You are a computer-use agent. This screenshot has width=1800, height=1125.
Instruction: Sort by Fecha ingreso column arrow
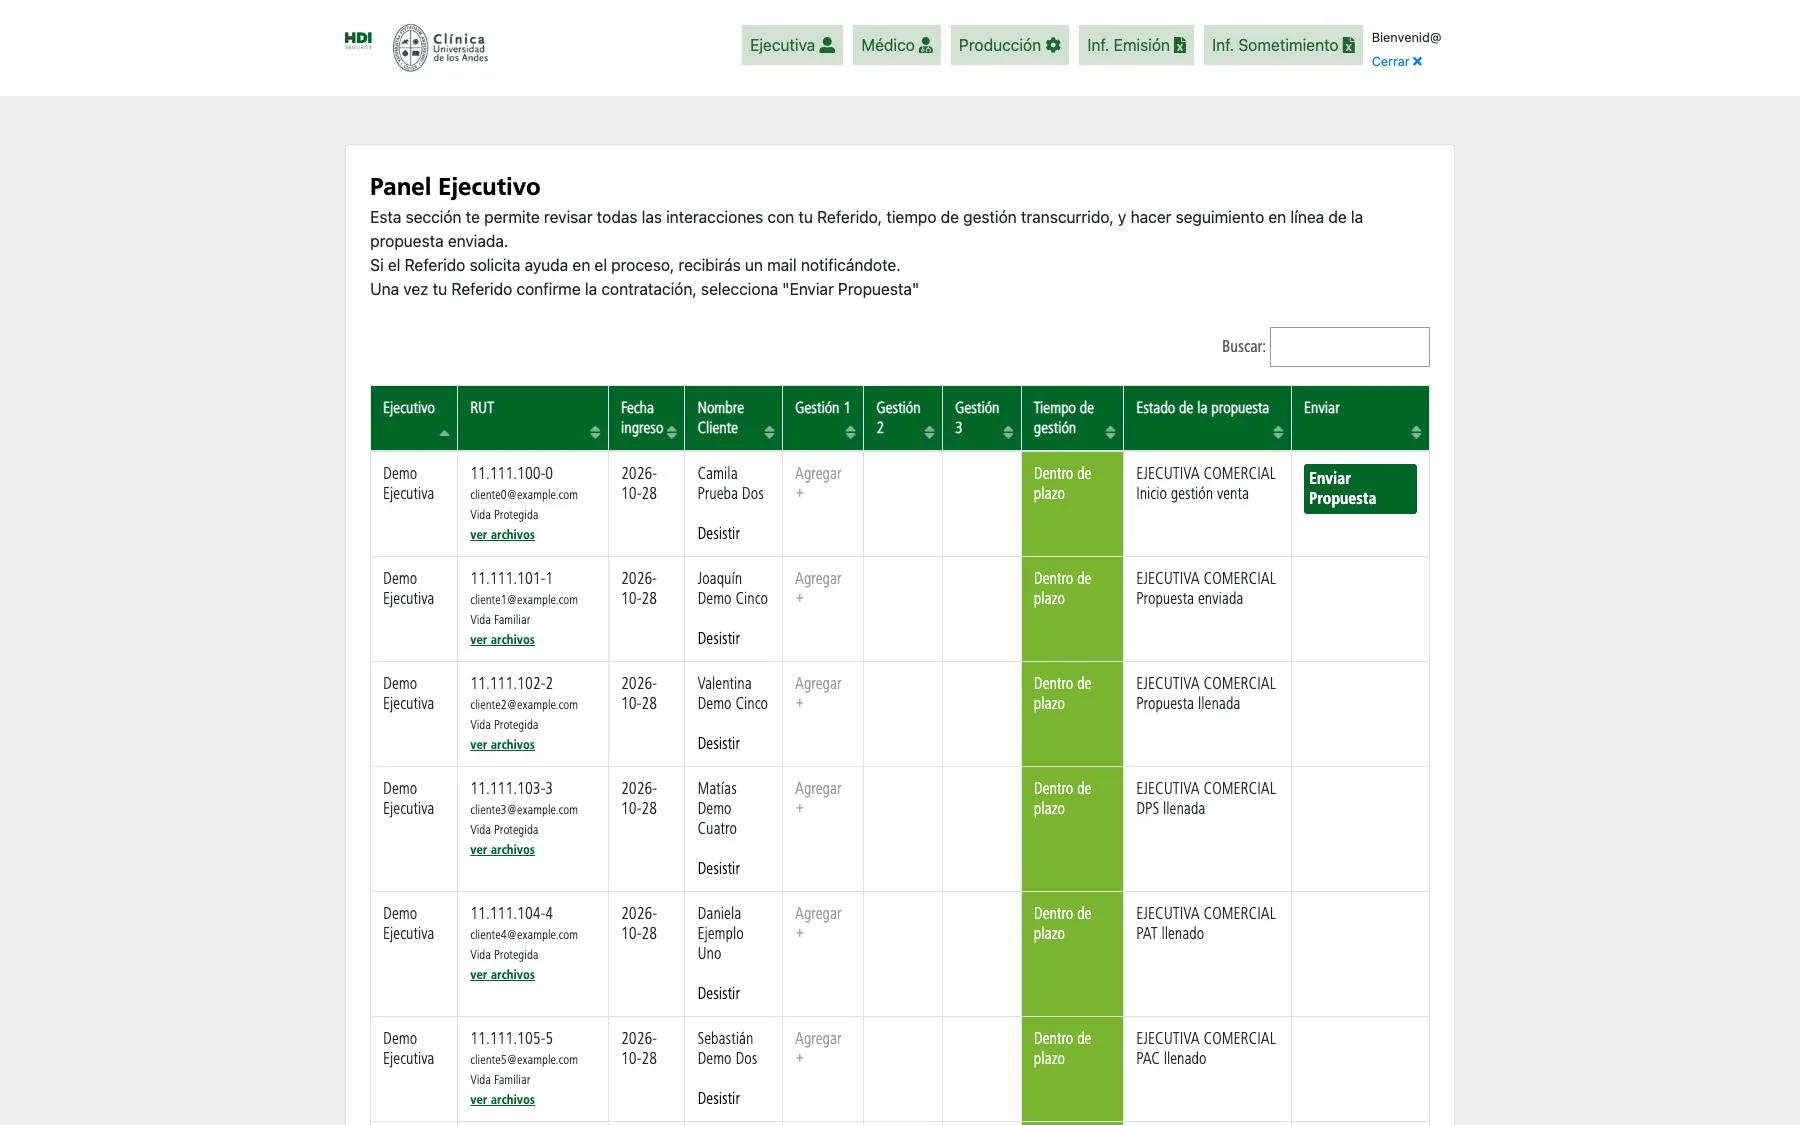click(x=672, y=432)
